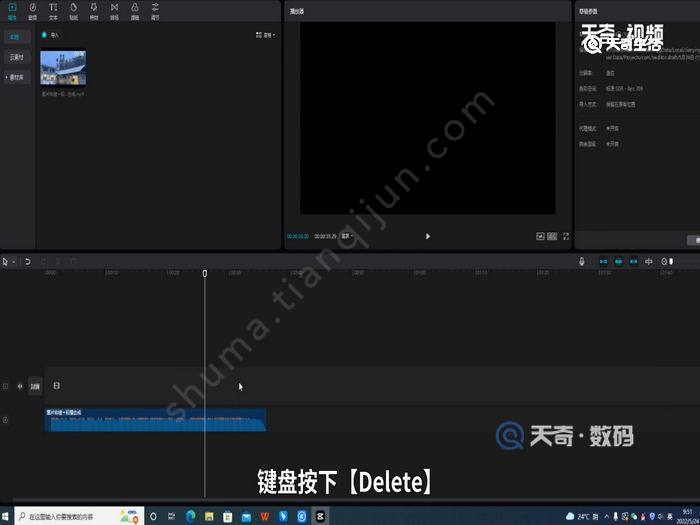Viewport: 700px width, 525px height.
Task: Enter fullscreen preview mode
Action: 566,236
